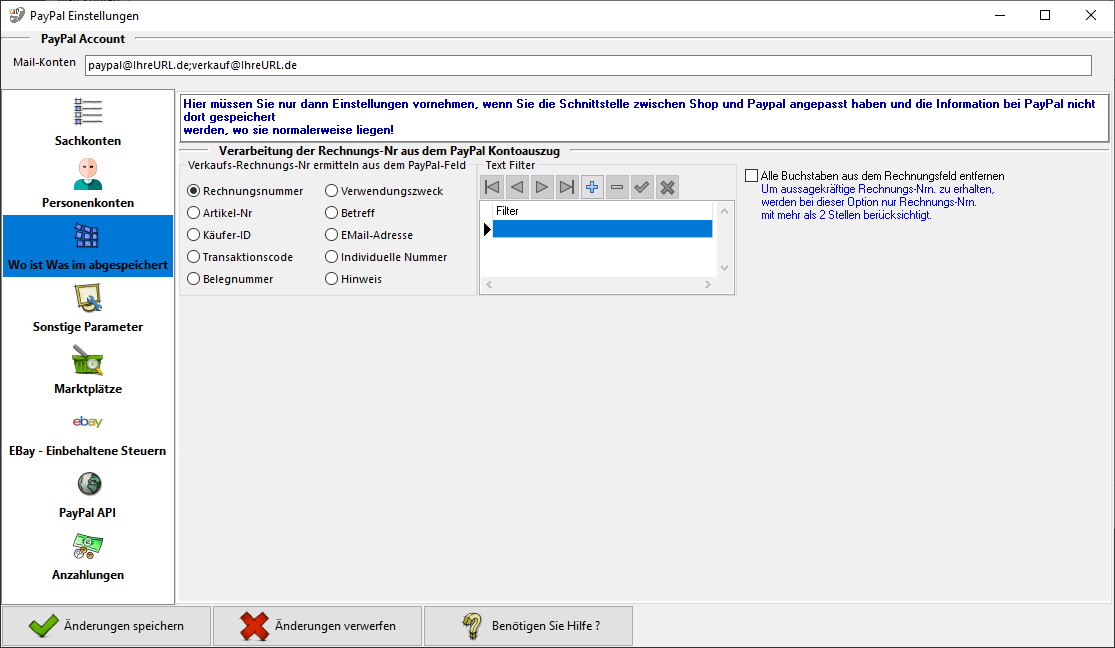Click Änderungen speichern button

(107, 626)
